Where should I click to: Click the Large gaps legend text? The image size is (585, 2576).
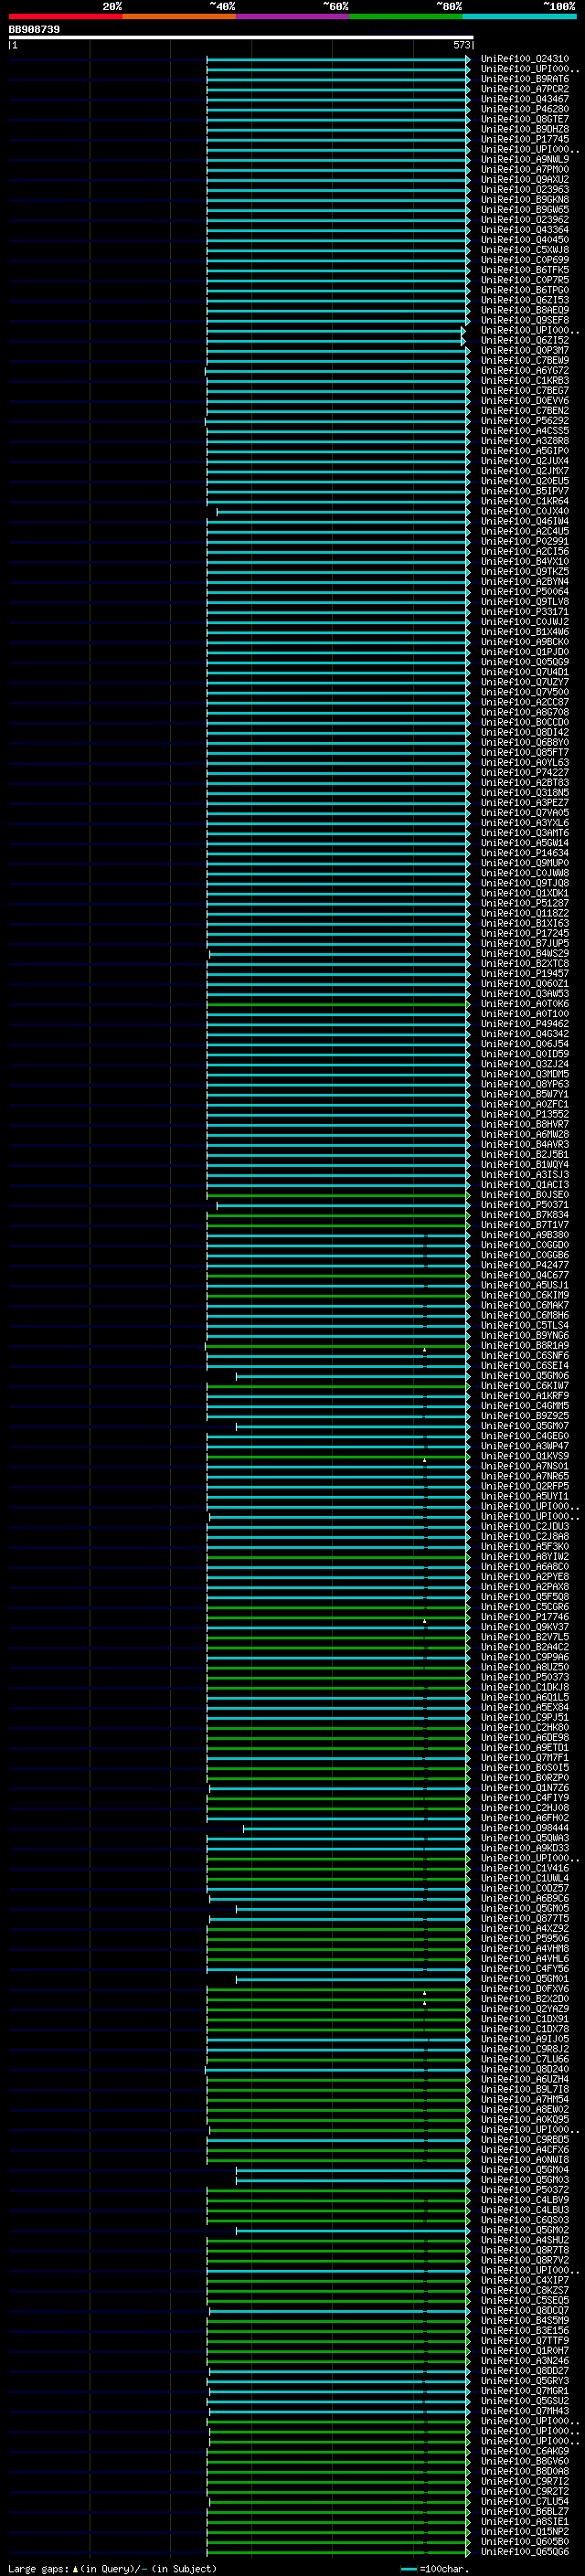click(38, 2568)
